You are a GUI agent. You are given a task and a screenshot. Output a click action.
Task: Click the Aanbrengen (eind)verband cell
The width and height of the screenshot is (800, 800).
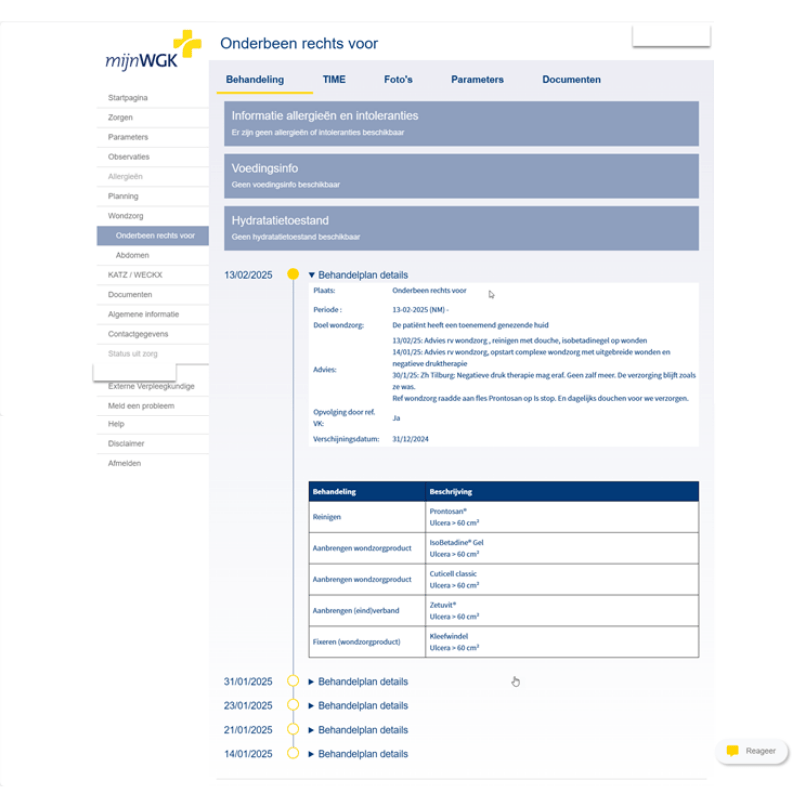367,610
